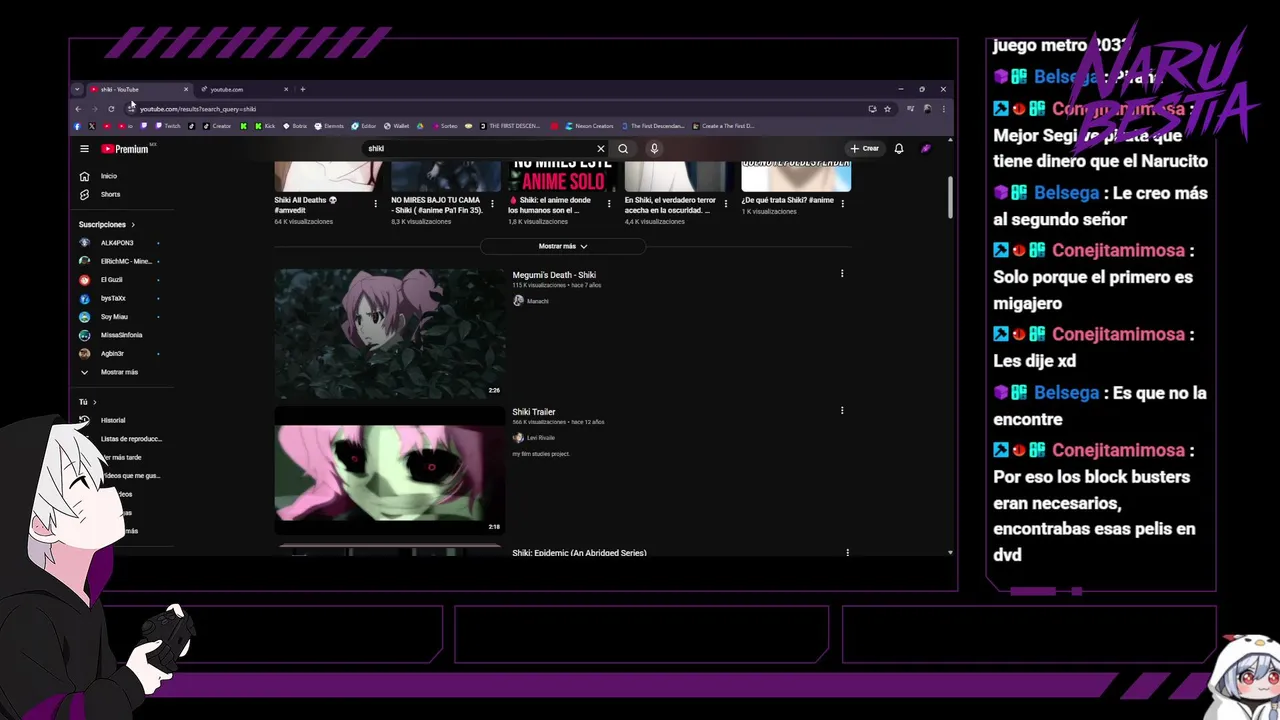Expand the Suscripciones section chevron

point(133,225)
